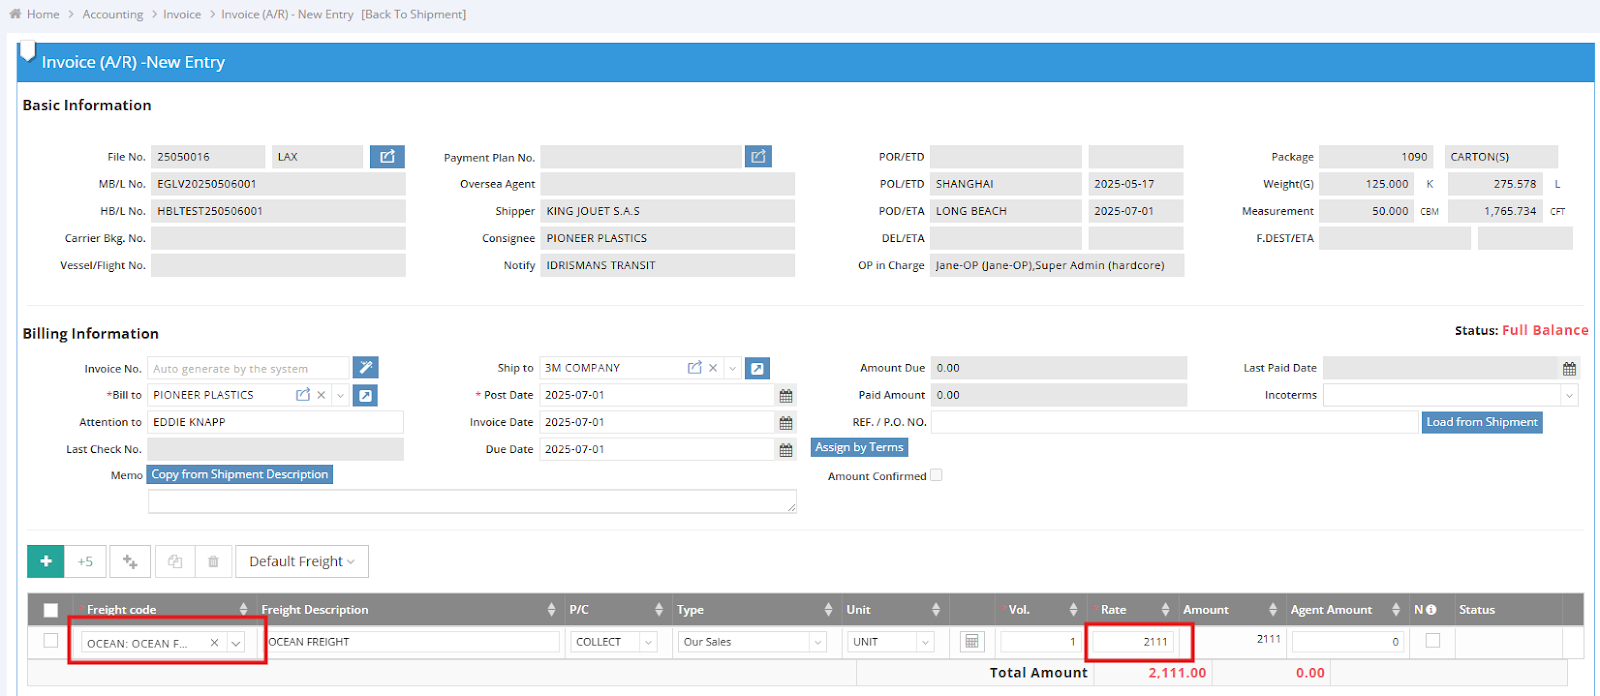Tick the select-all checkbox in table header

click(x=51, y=610)
